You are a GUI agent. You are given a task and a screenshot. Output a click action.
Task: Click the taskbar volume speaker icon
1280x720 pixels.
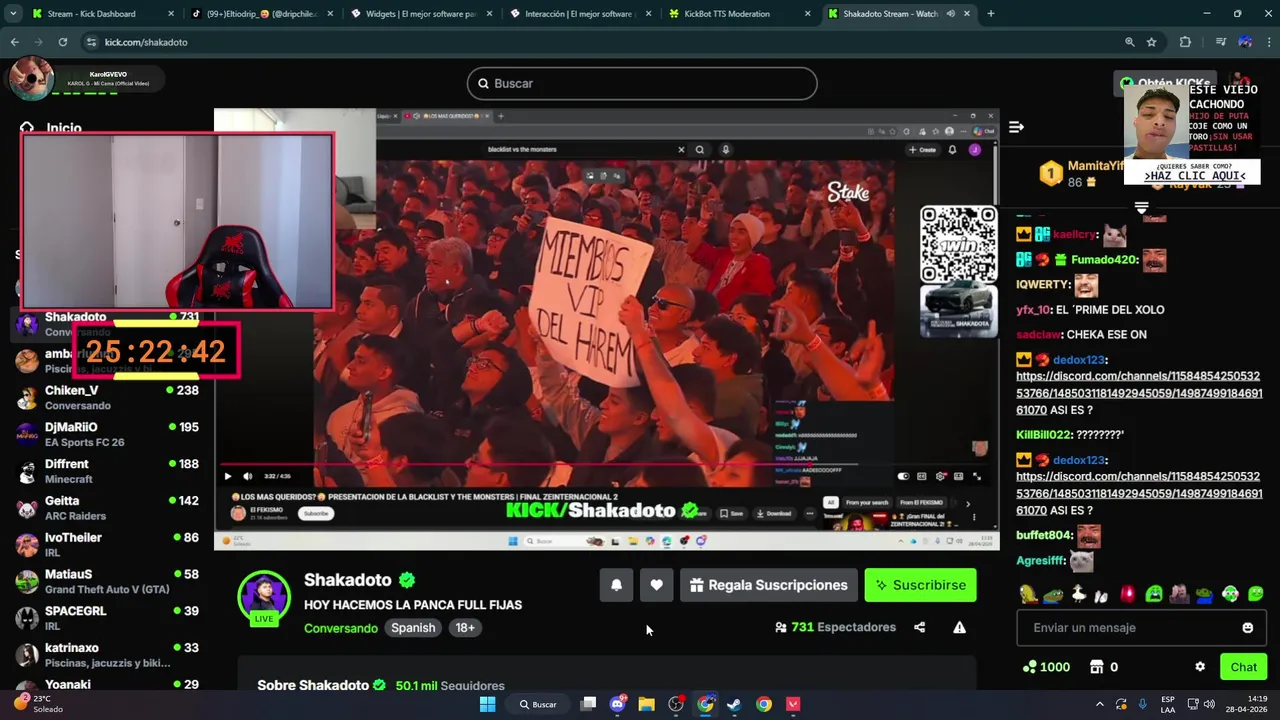tap(1211, 704)
